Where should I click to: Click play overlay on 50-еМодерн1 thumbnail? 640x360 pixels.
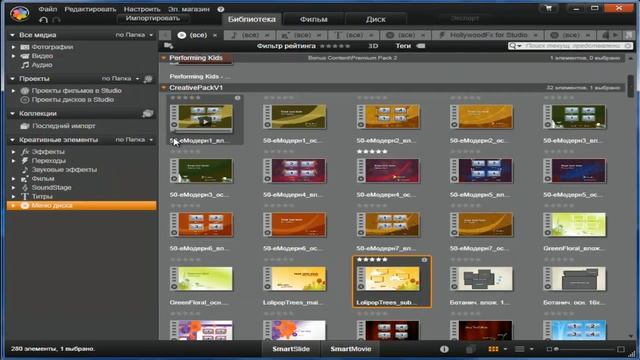pyautogui.click(x=205, y=122)
